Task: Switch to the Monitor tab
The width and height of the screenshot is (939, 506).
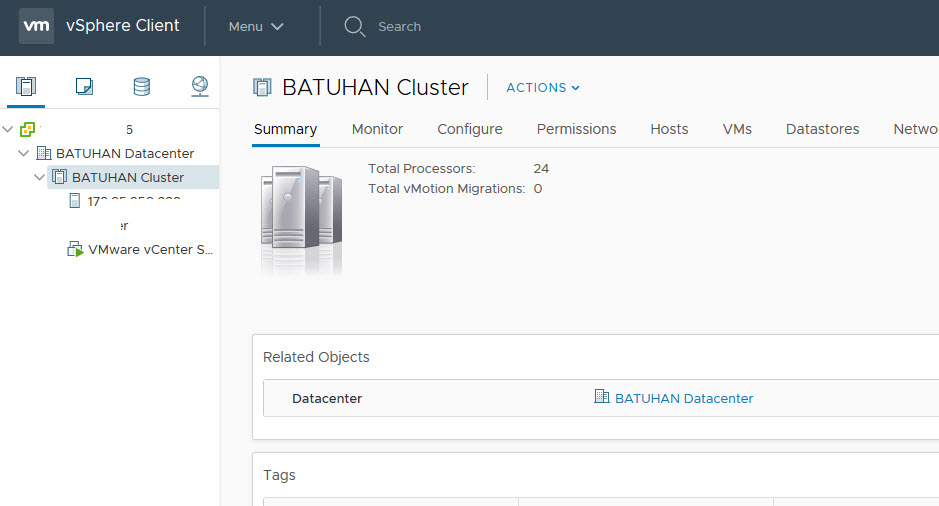Action: click(377, 129)
